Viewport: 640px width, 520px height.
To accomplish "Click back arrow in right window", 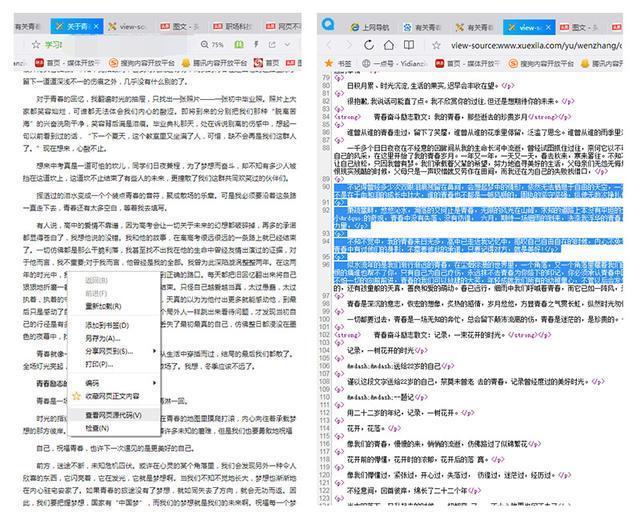I will pos(330,45).
